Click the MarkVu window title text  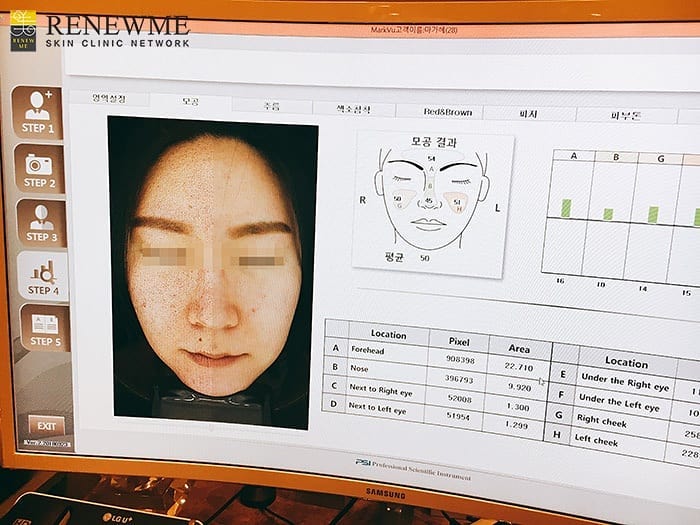pyautogui.click(x=413, y=30)
